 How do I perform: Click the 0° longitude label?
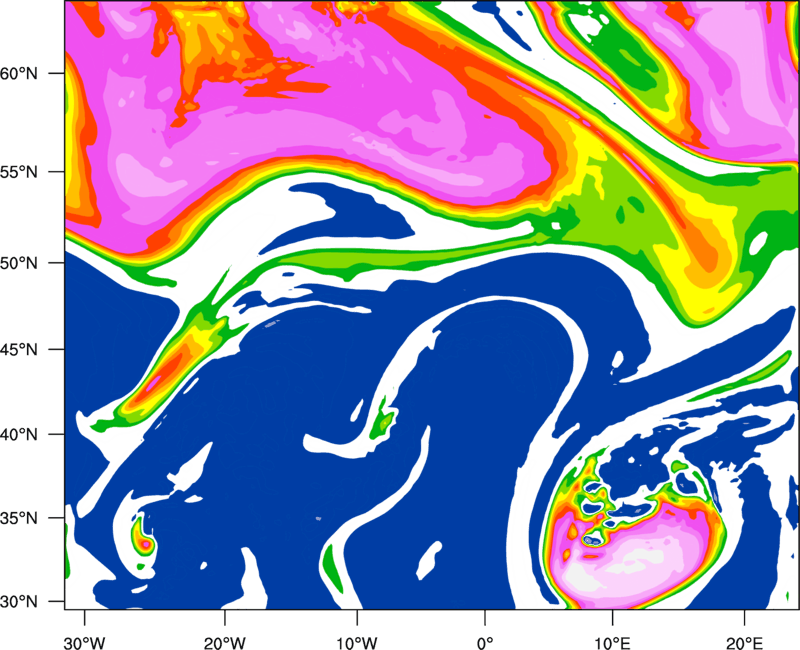coord(485,643)
